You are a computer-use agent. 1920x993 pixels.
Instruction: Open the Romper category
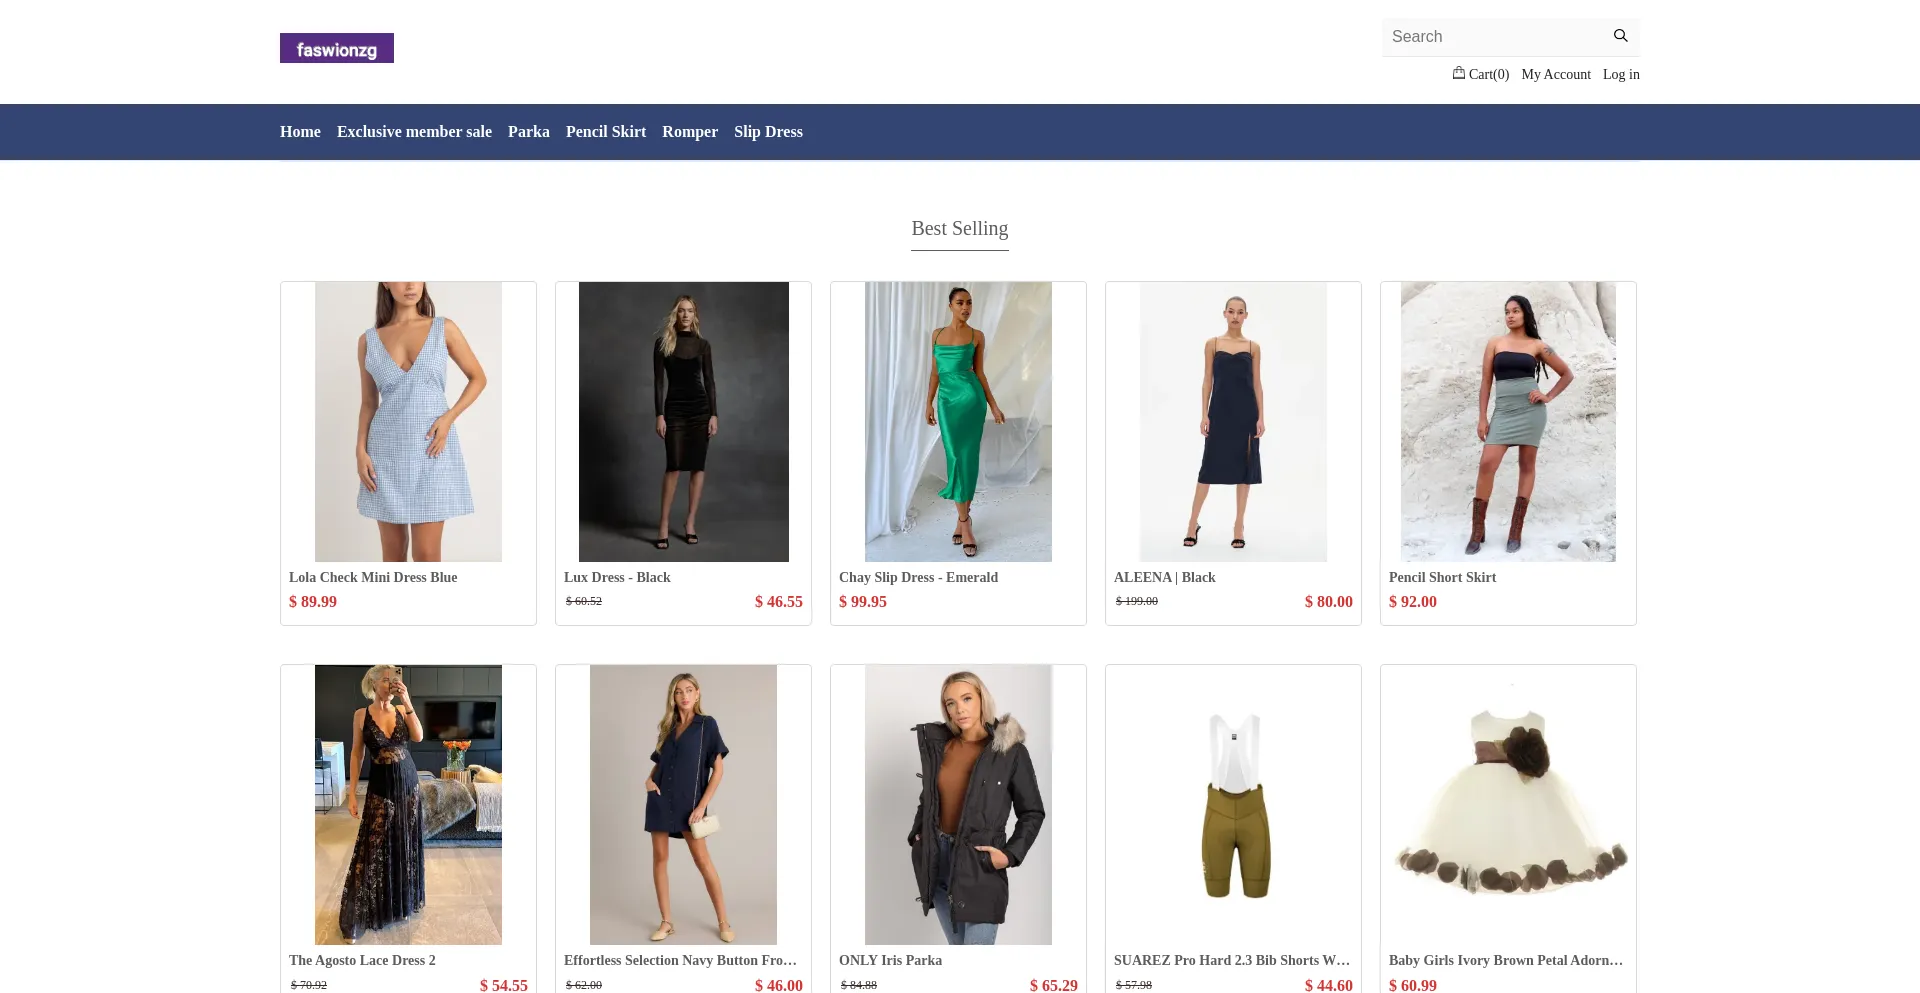coord(689,131)
